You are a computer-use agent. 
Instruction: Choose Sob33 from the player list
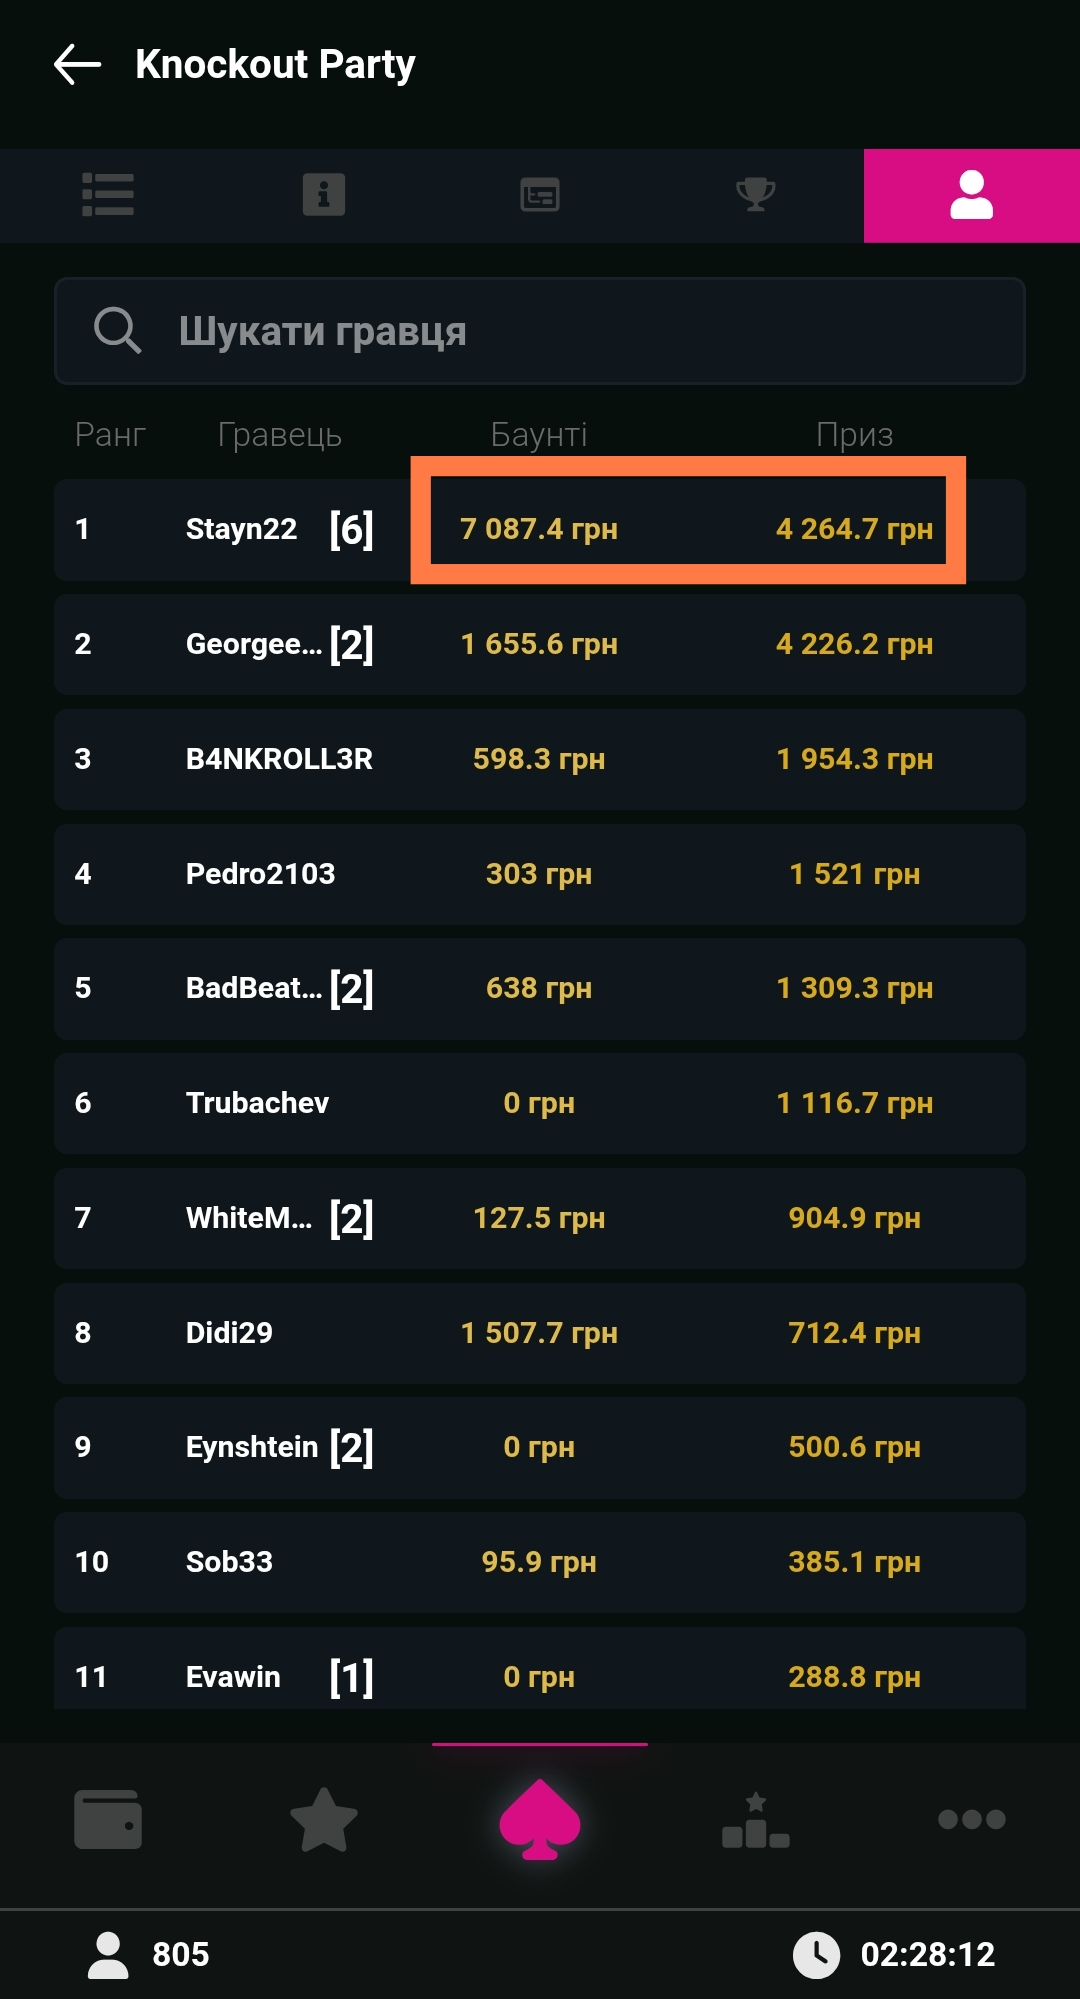click(x=229, y=1562)
